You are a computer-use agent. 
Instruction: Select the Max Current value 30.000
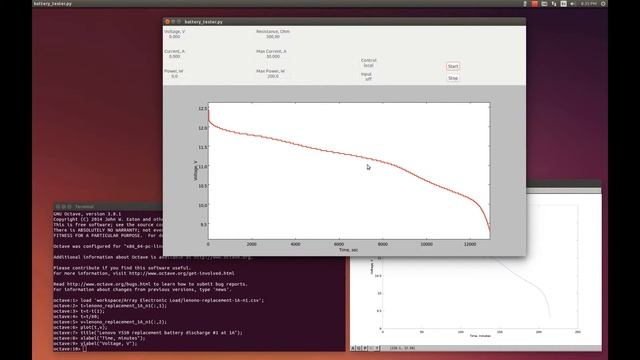click(273, 57)
